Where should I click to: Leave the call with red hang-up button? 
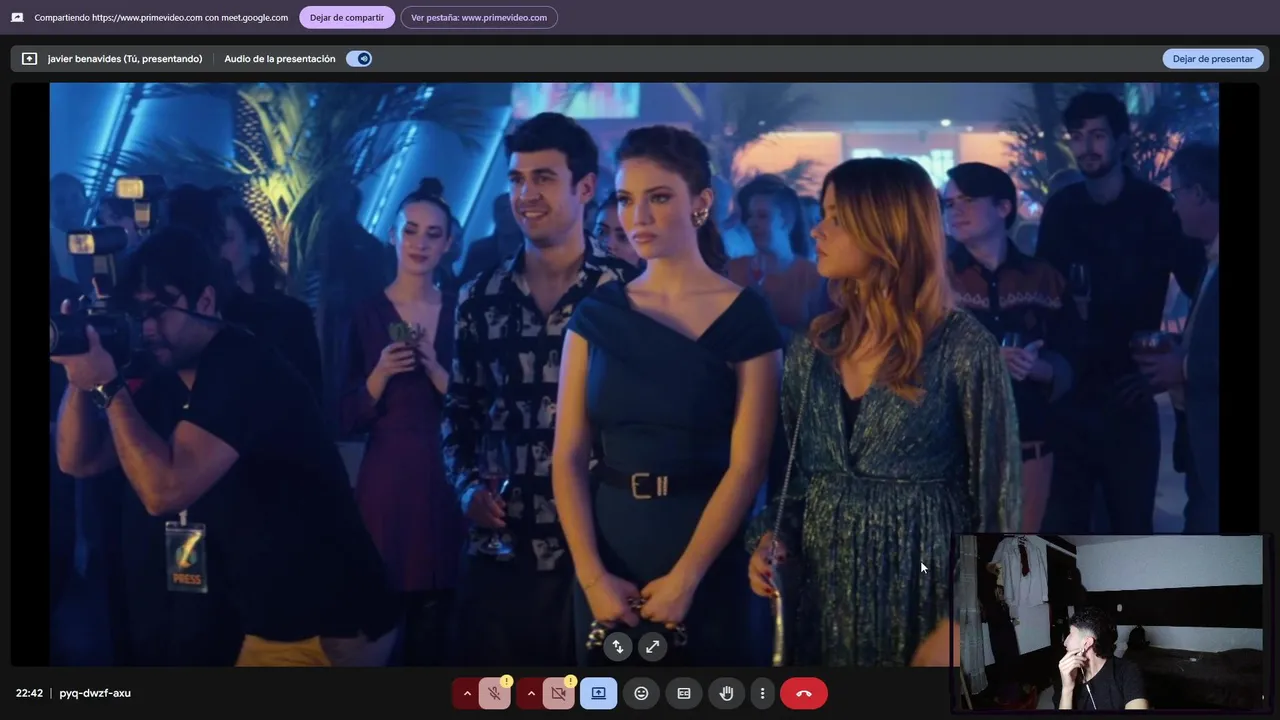click(804, 693)
